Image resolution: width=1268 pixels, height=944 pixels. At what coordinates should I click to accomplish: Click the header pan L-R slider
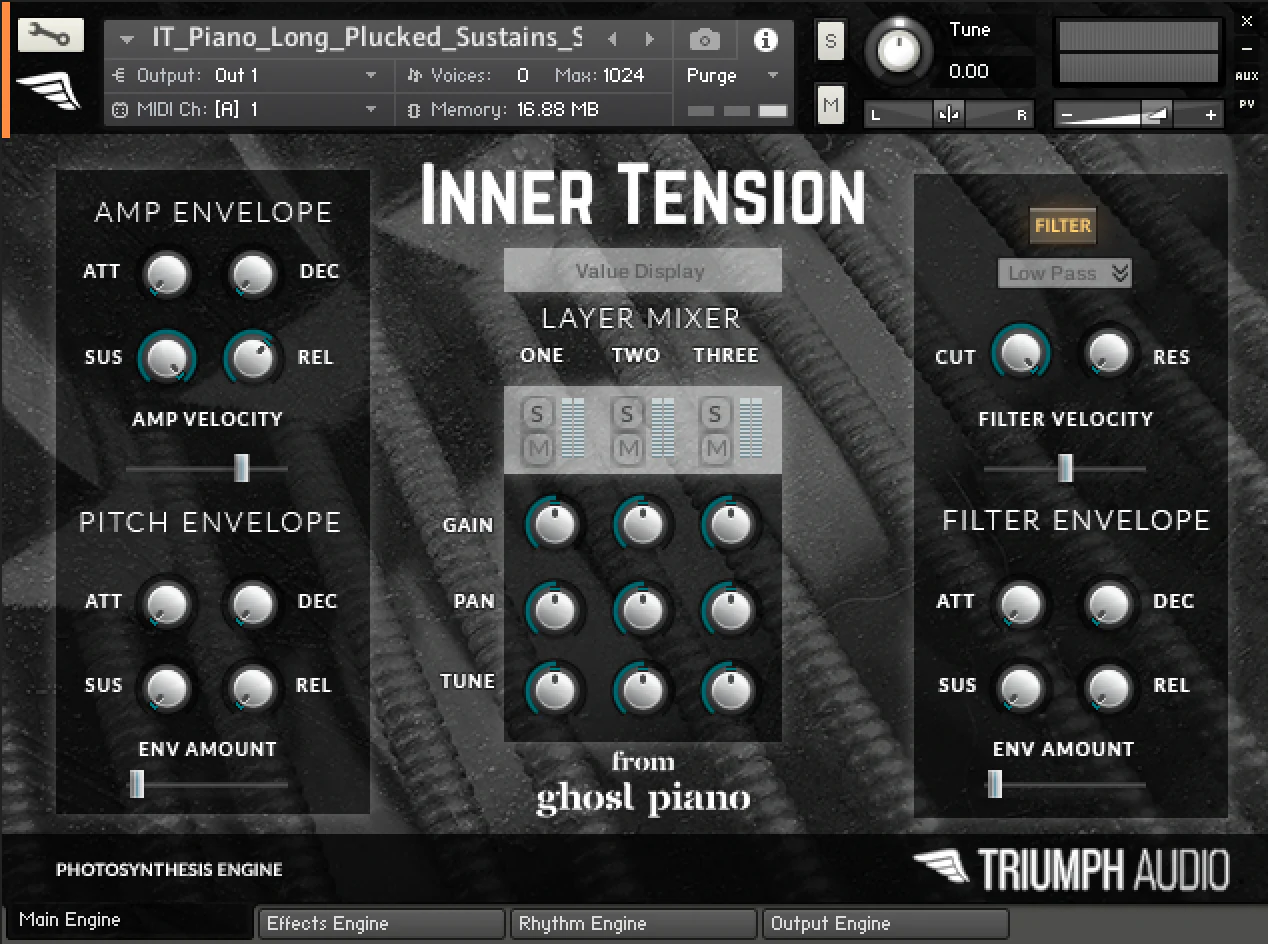[950, 115]
